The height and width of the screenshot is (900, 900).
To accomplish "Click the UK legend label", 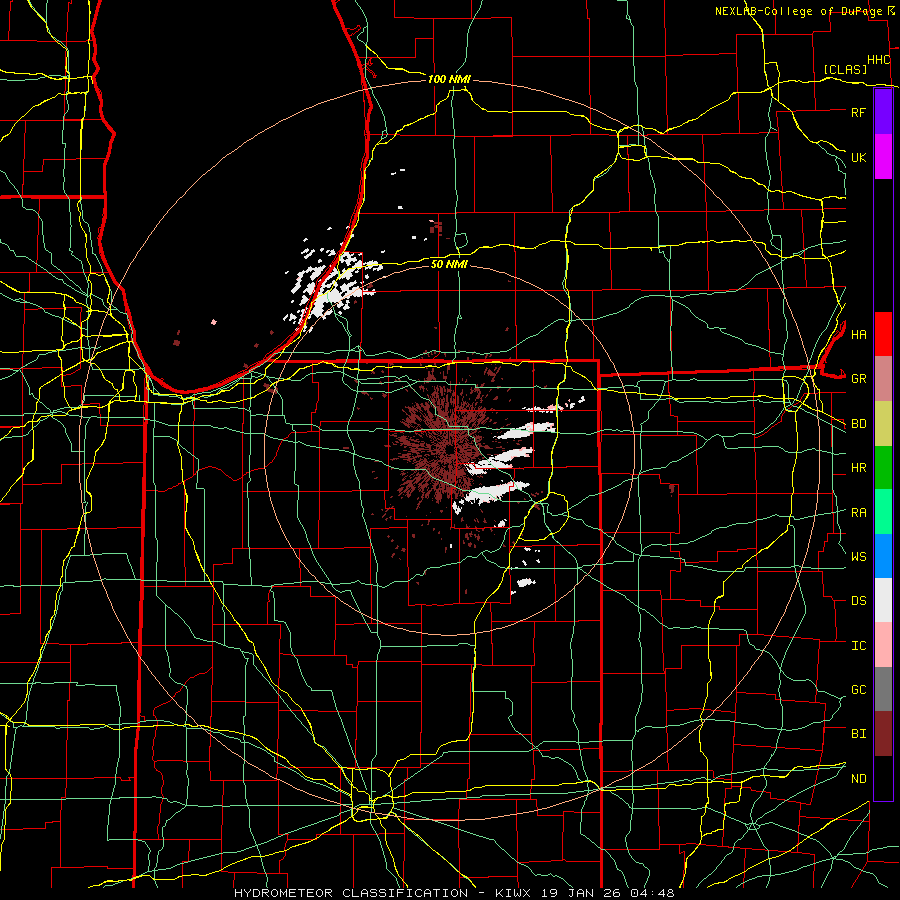I will [x=858, y=157].
